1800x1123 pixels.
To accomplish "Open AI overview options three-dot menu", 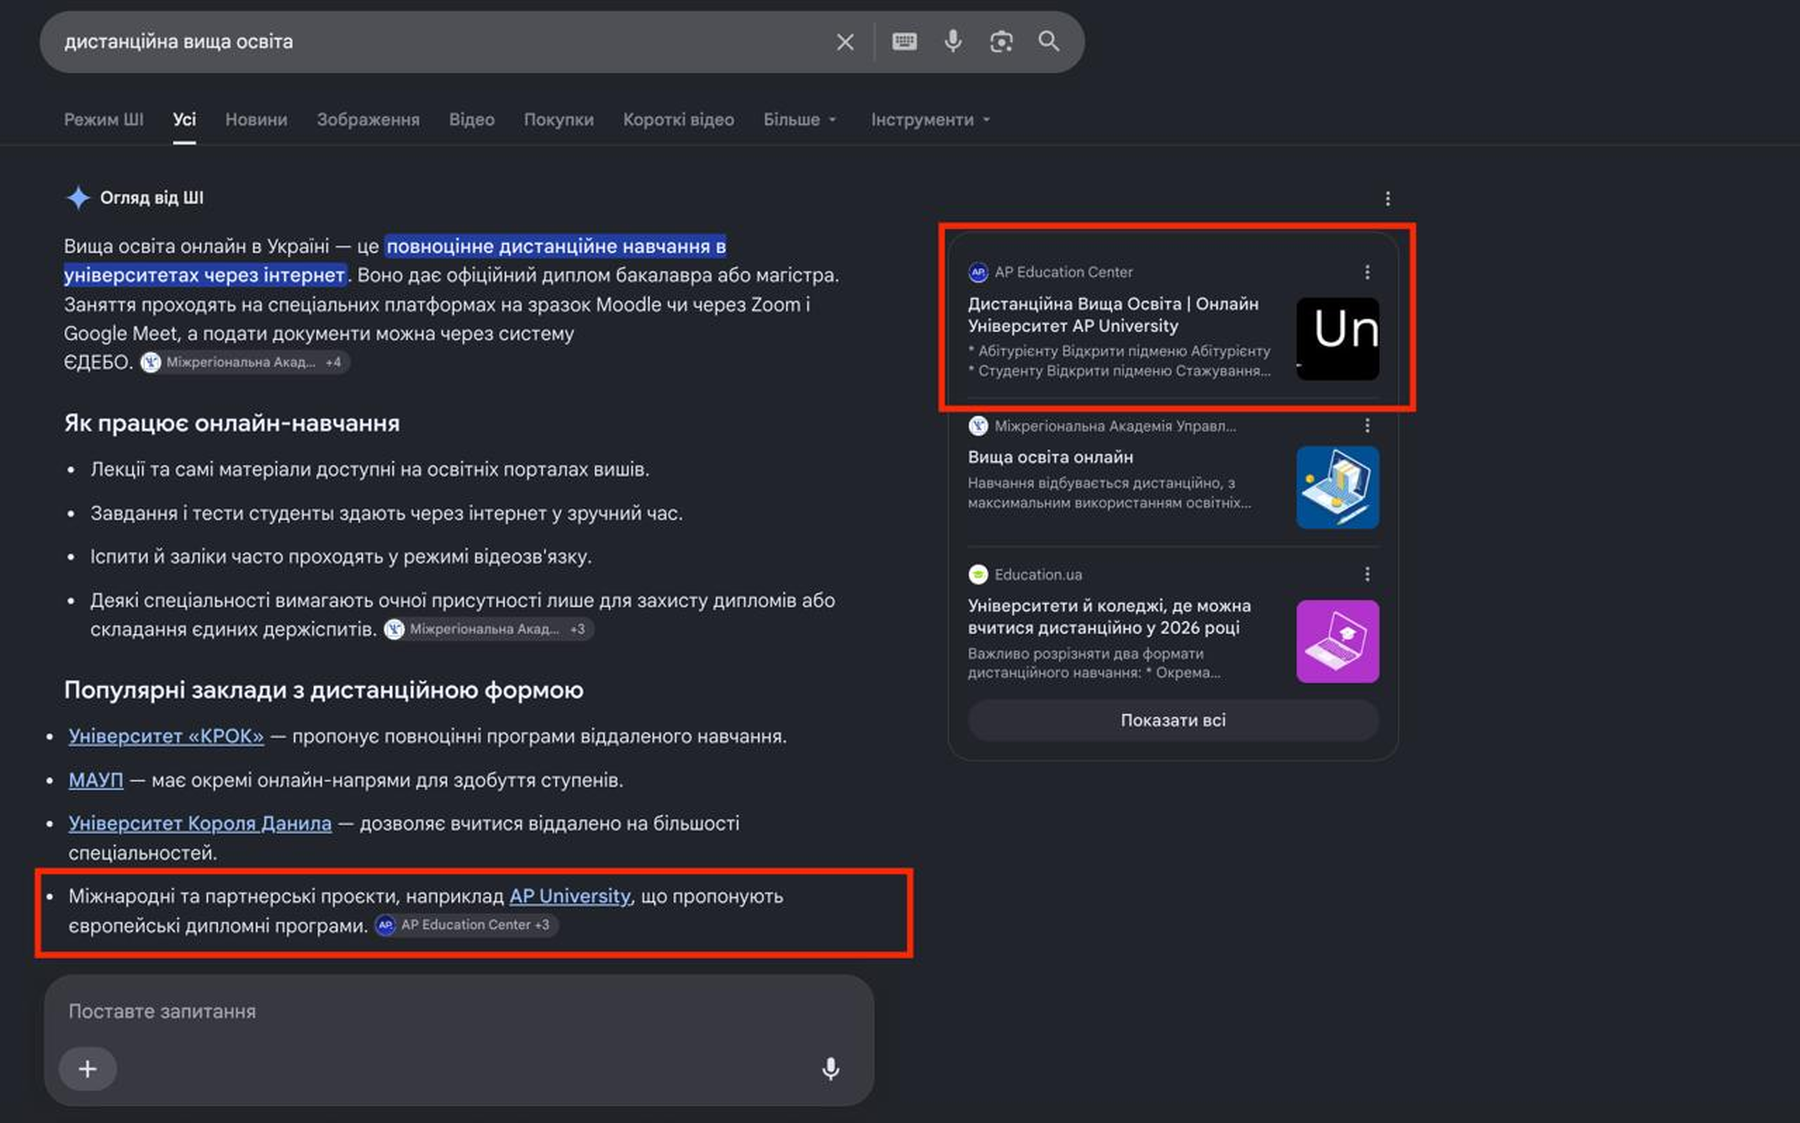I will [1387, 199].
